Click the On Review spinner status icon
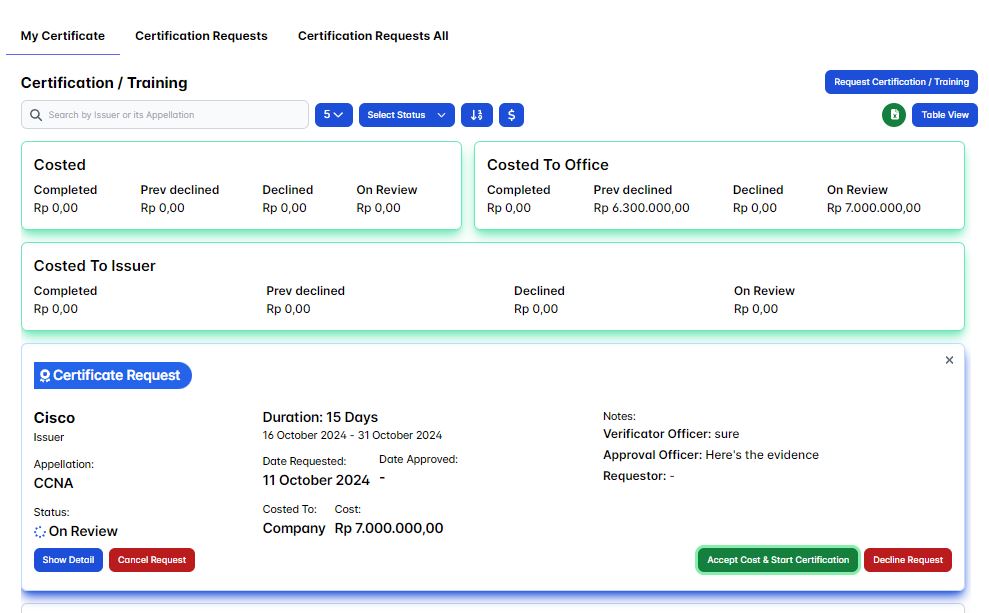 pyautogui.click(x=40, y=532)
